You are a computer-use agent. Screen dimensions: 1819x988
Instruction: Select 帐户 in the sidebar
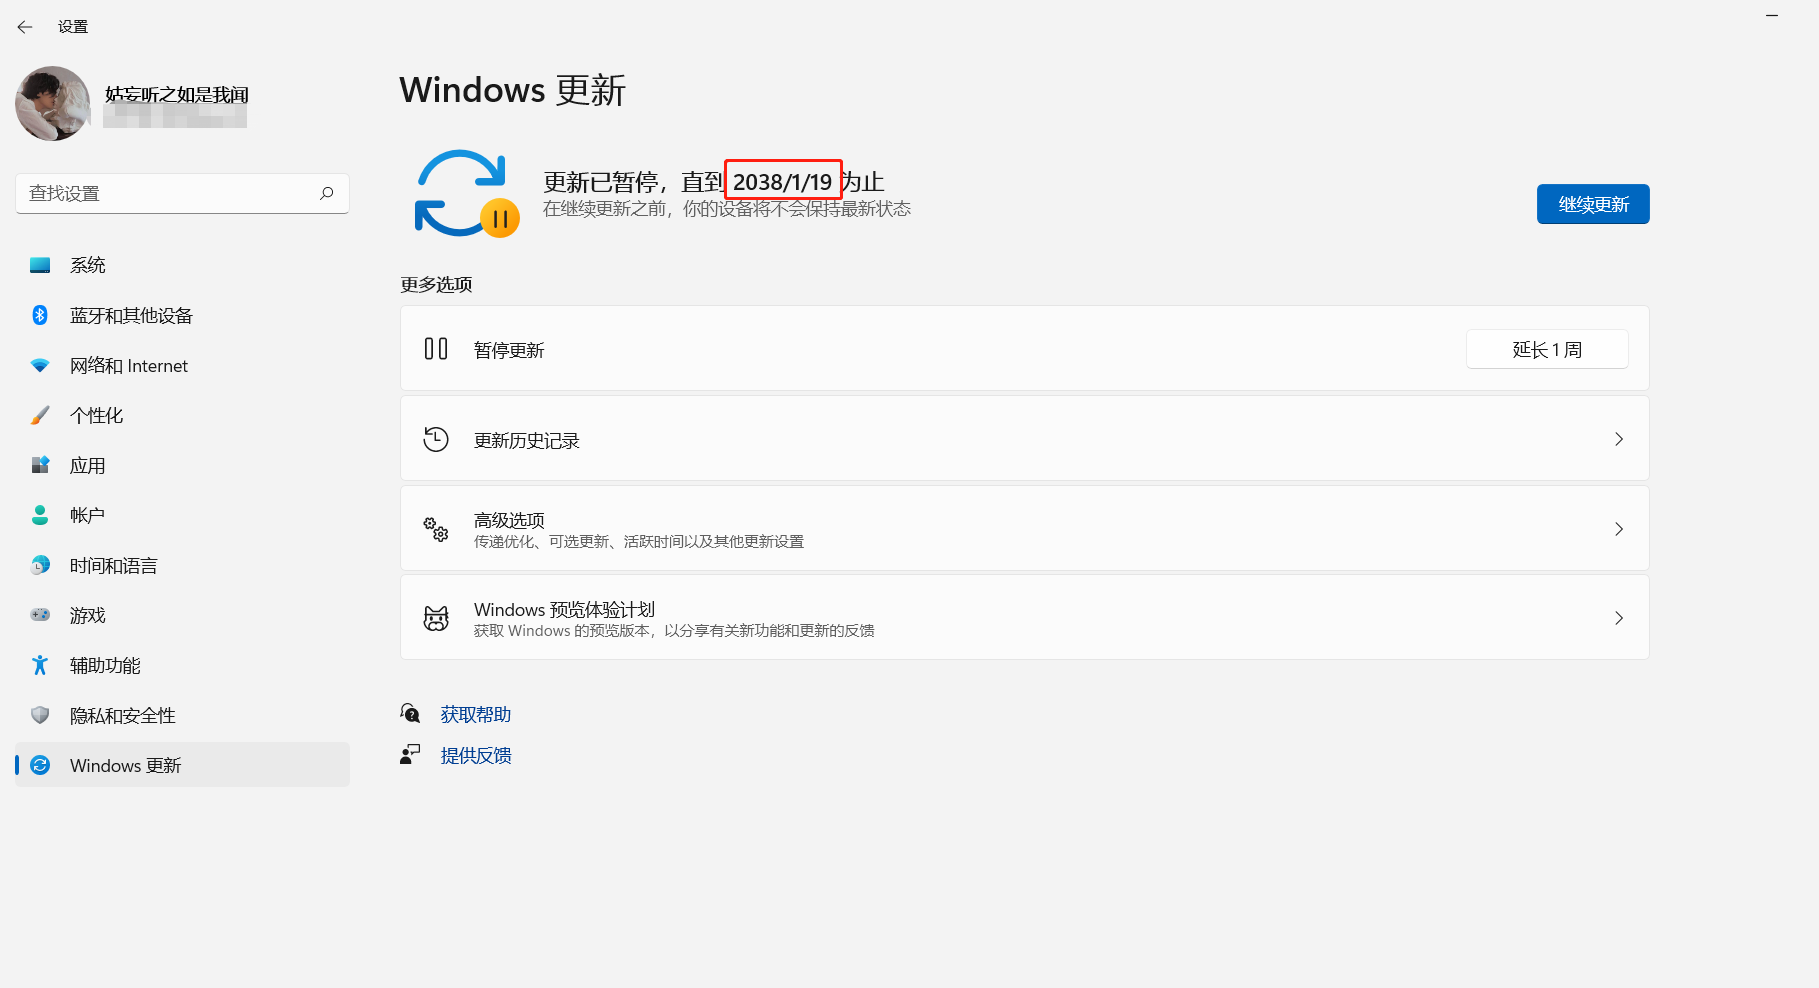tap(182, 515)
